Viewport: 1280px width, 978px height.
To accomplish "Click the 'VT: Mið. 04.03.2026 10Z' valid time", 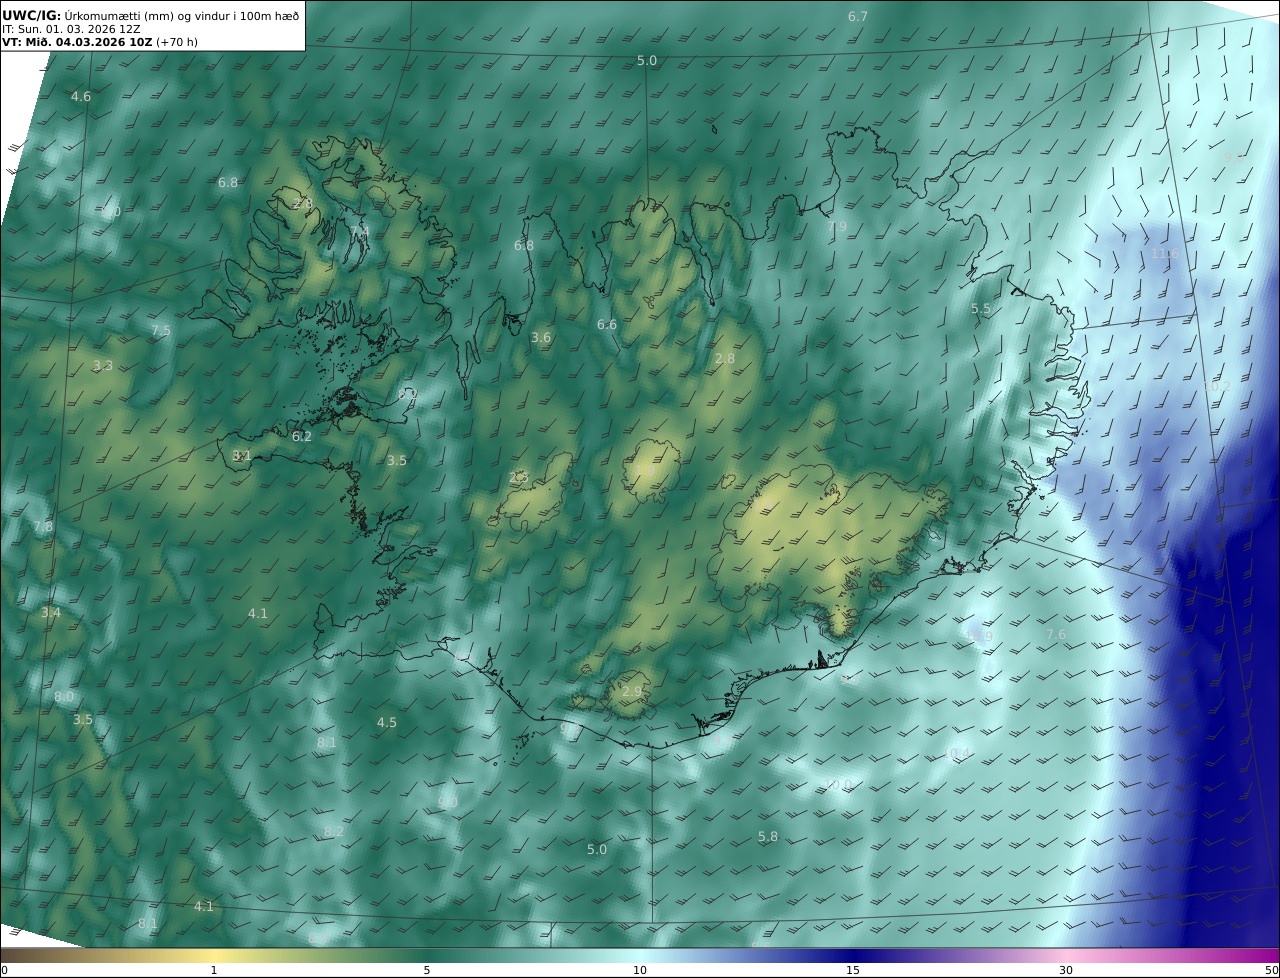I will (x=77, y=42).
